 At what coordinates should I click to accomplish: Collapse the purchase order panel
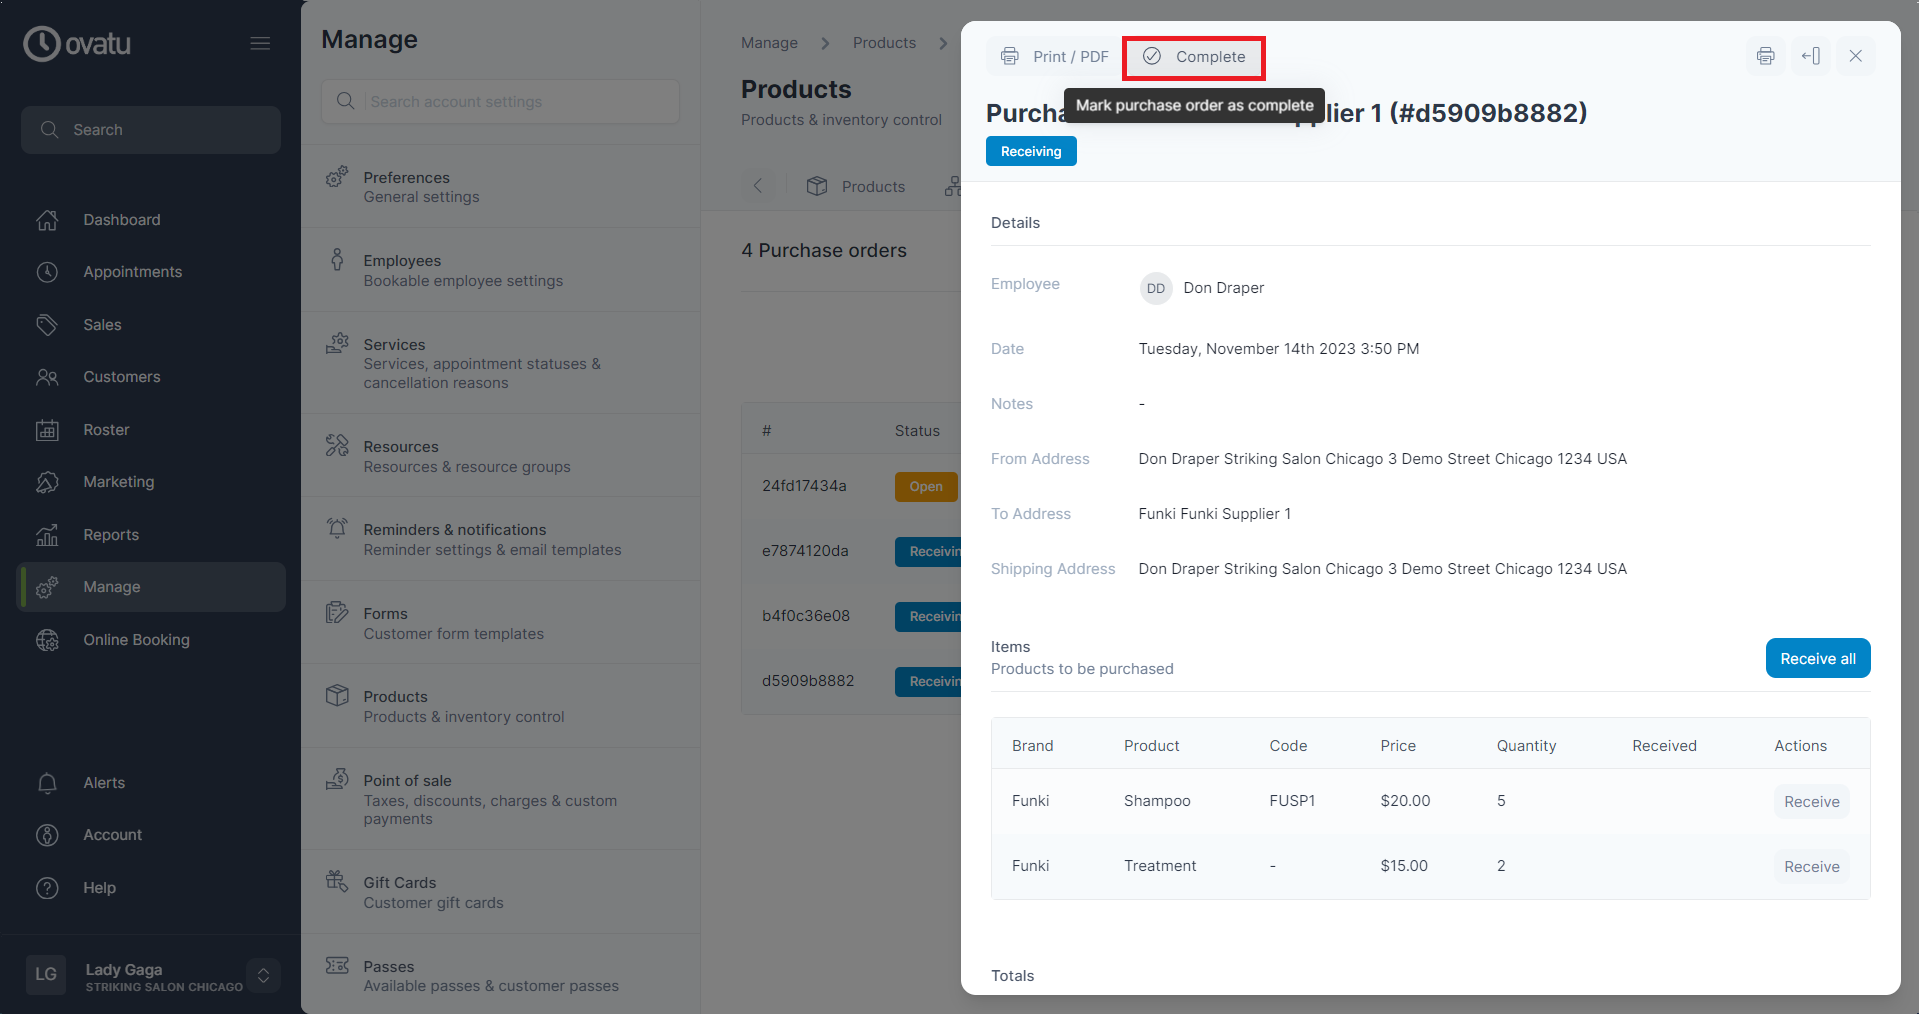pyautogui.click(x=1810, y=56)
